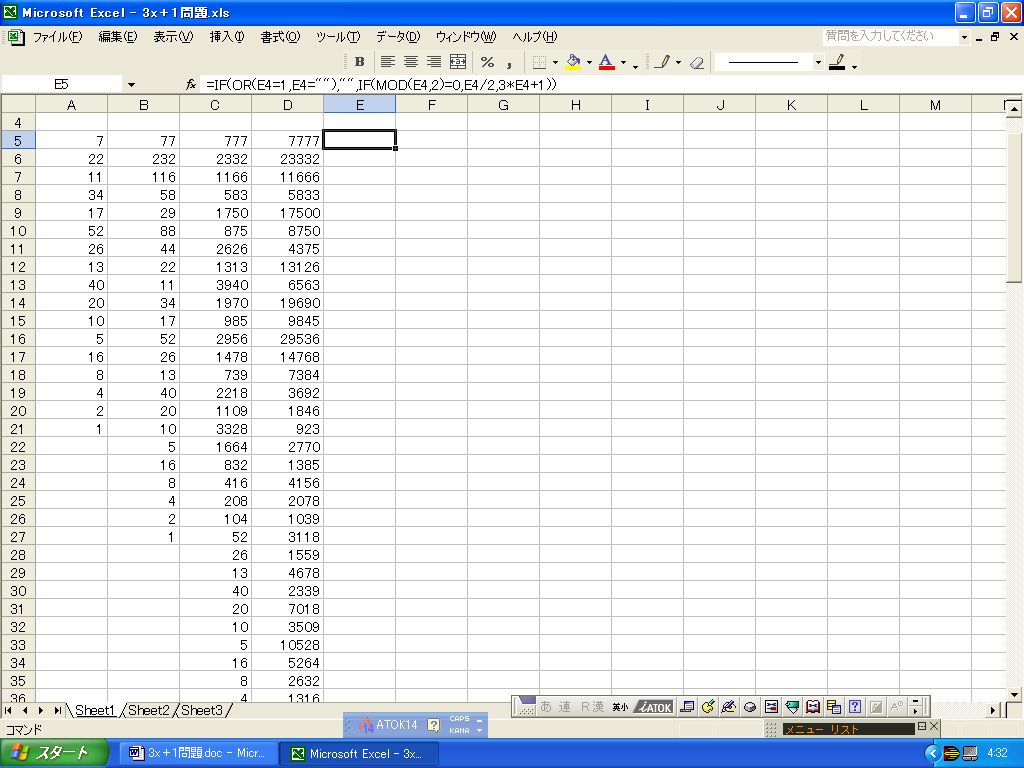Toggle bold formatting in the toolbar
This screenshot has width=1024, height=768.
coord(359,62)
